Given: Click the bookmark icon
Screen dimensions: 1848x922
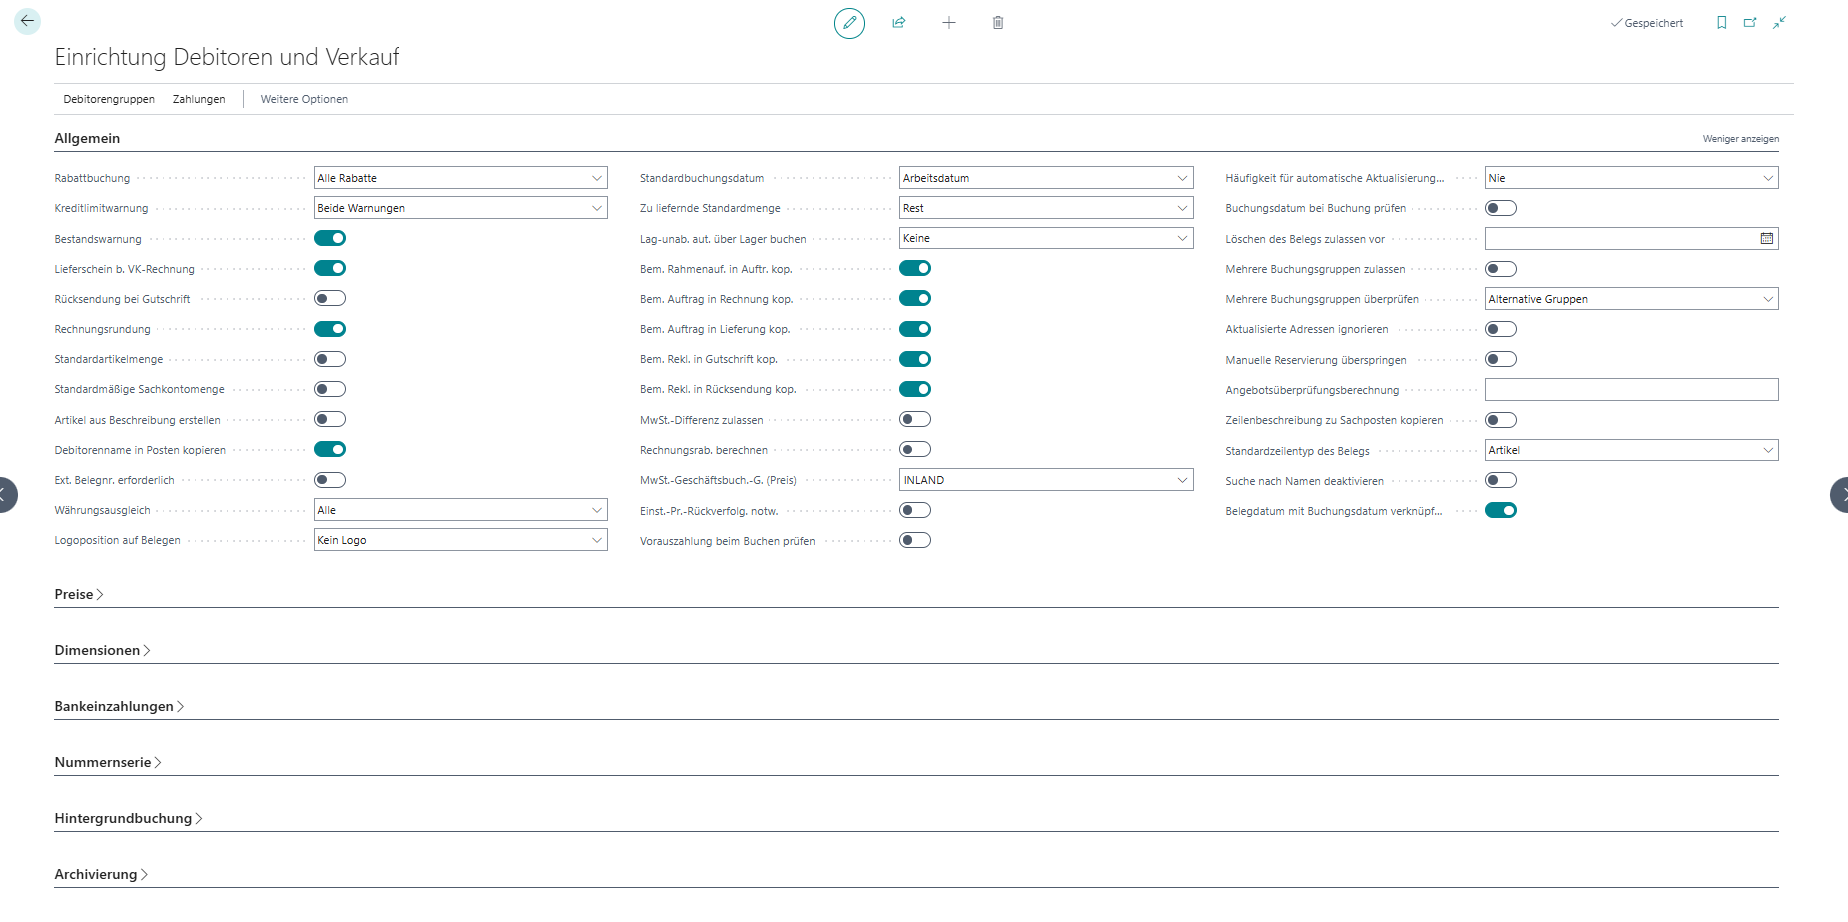Looking at the screenshot, I should pos(1721,23).
